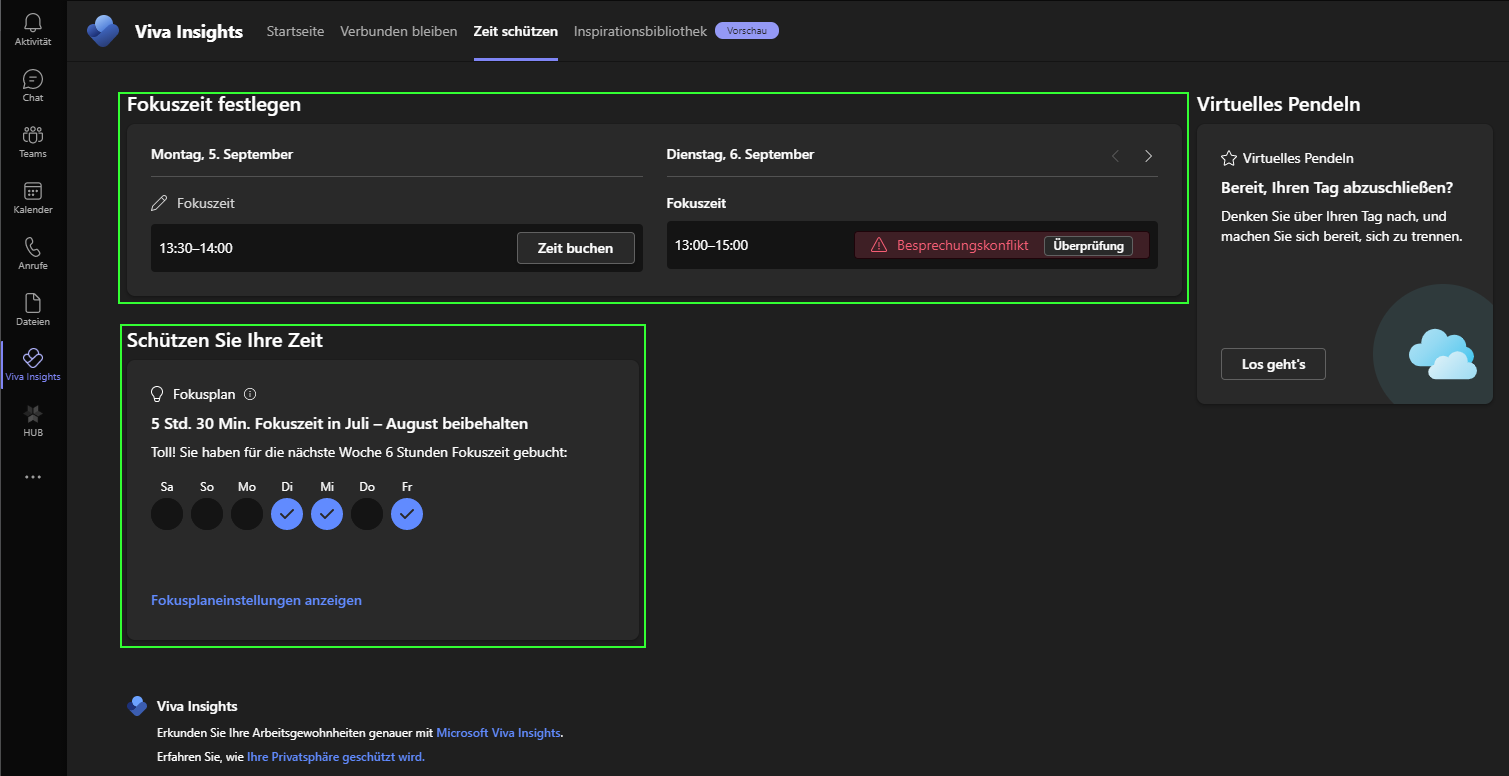The width and height of the screenshot is (1509, 776).
Task: Open Anrufe phone icon
Action: (33, 248)
